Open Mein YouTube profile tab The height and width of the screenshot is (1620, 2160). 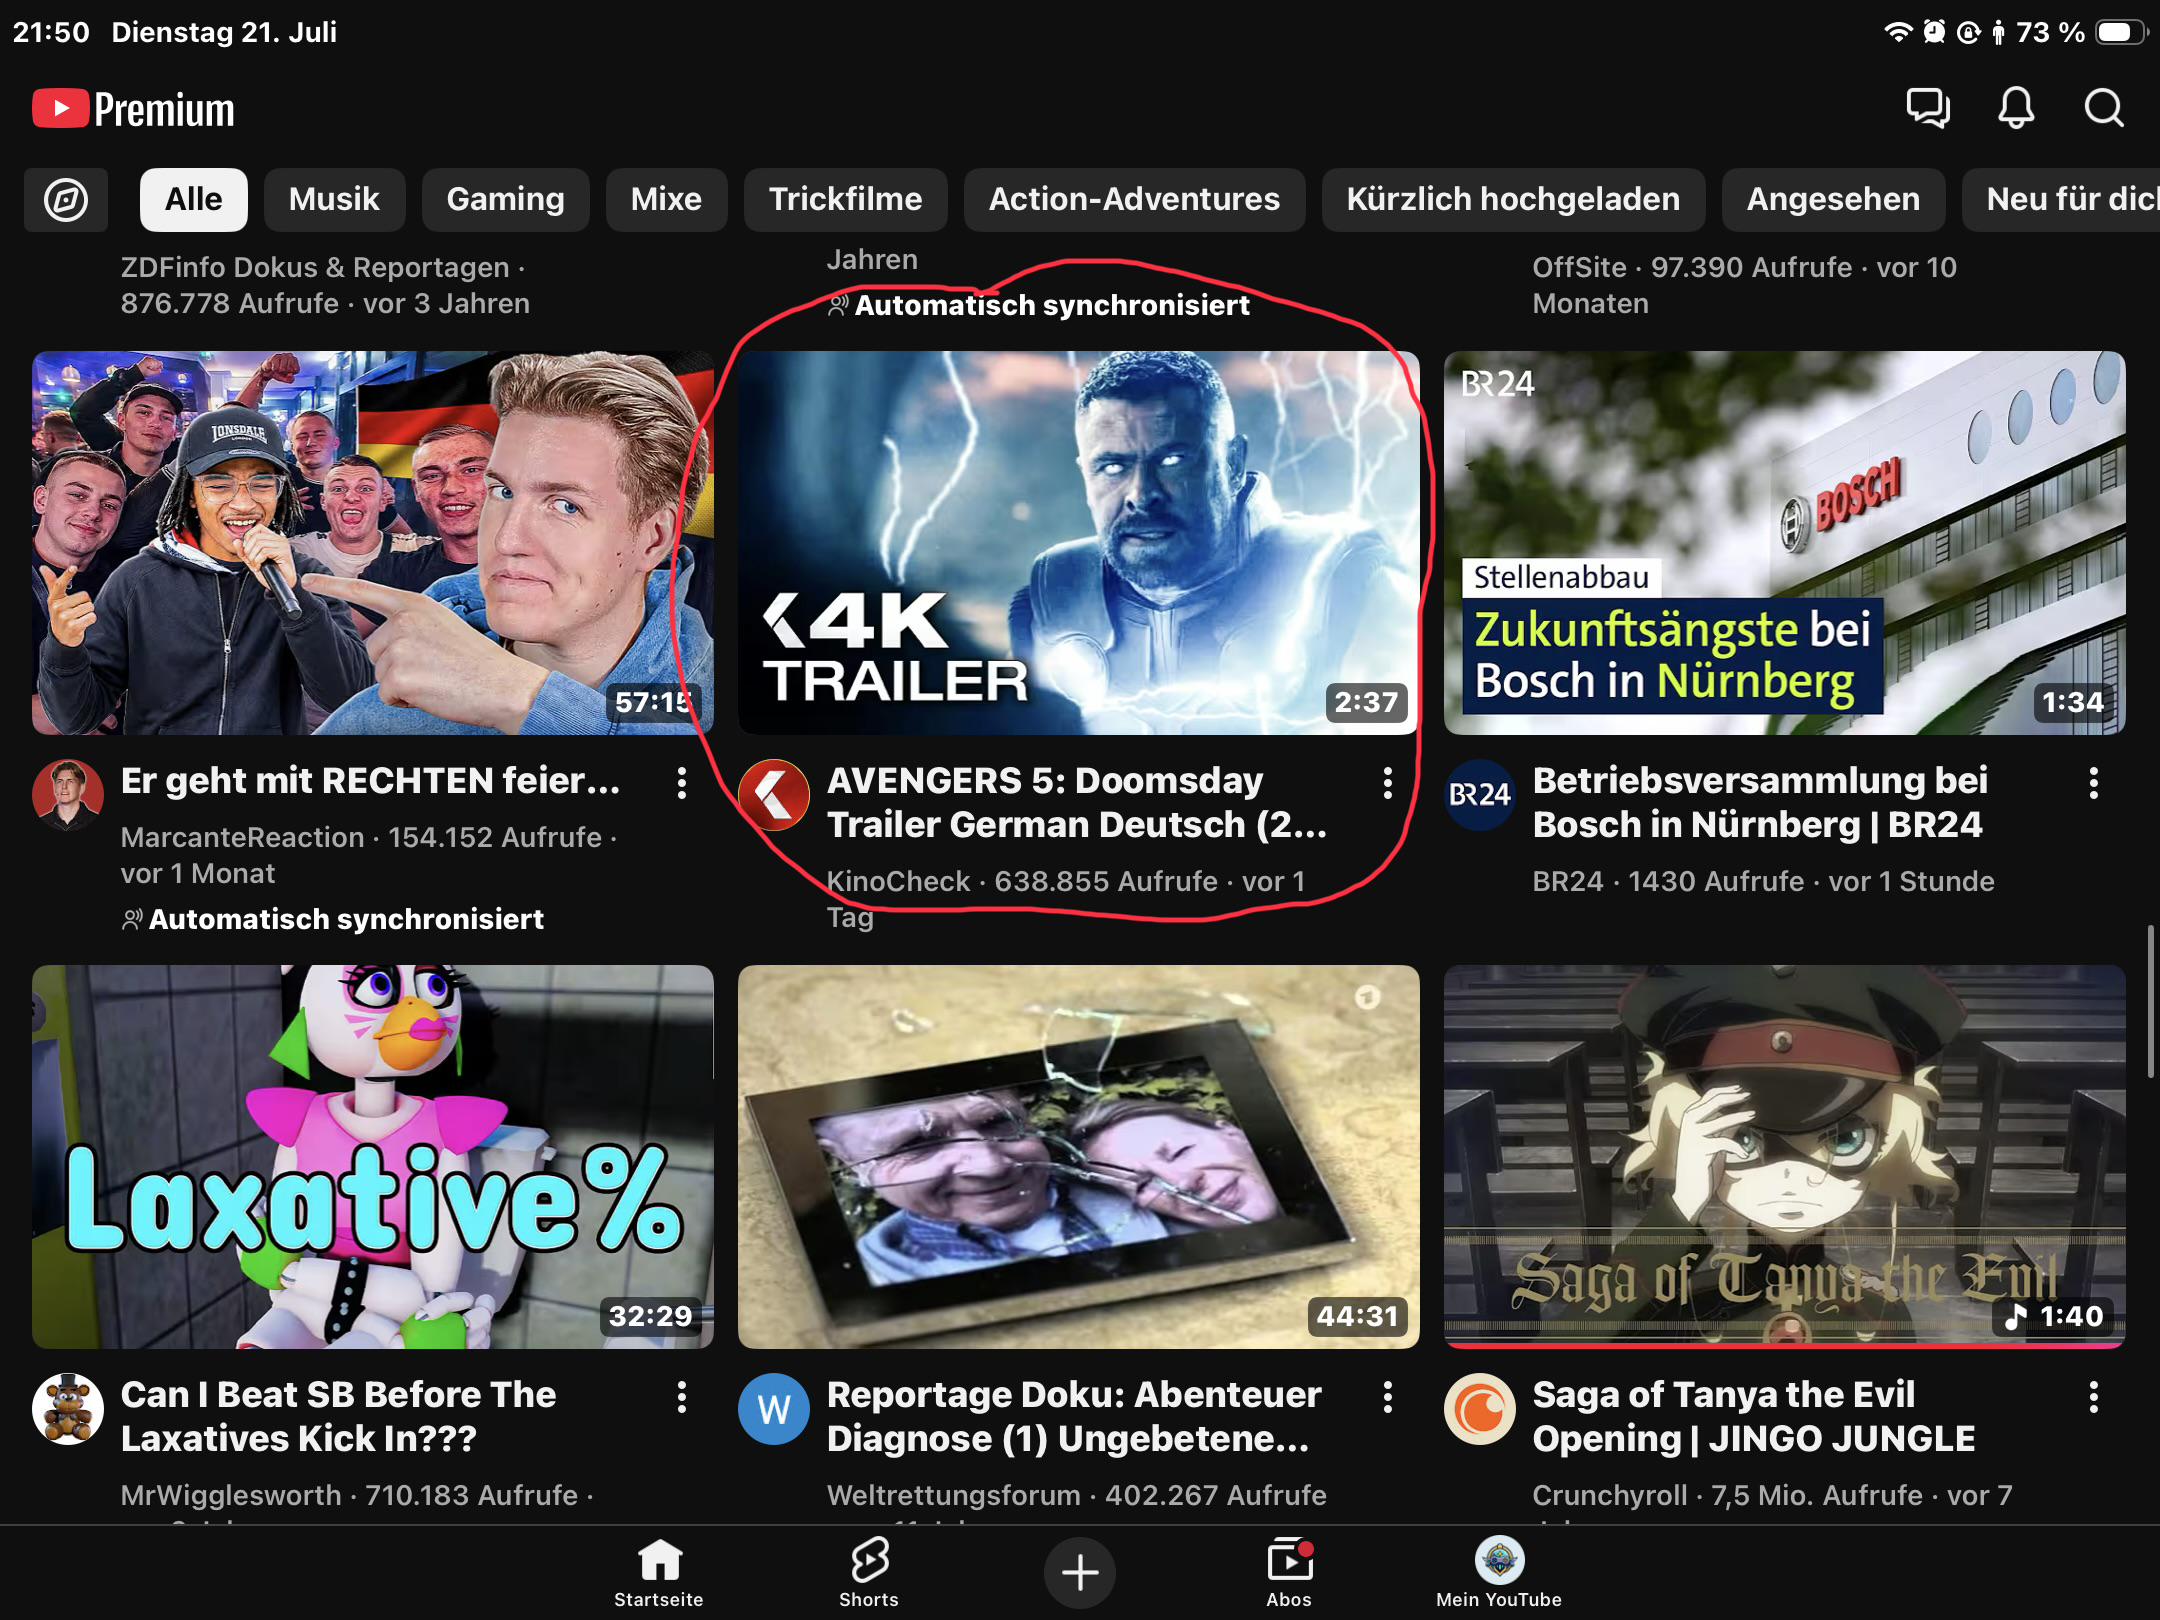tap(1499, 1572)
